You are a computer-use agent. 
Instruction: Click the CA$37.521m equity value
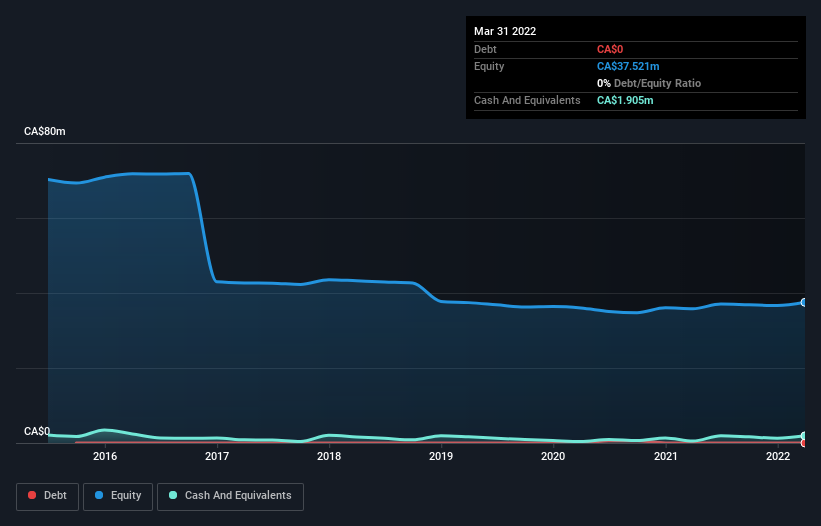(628, 66)
